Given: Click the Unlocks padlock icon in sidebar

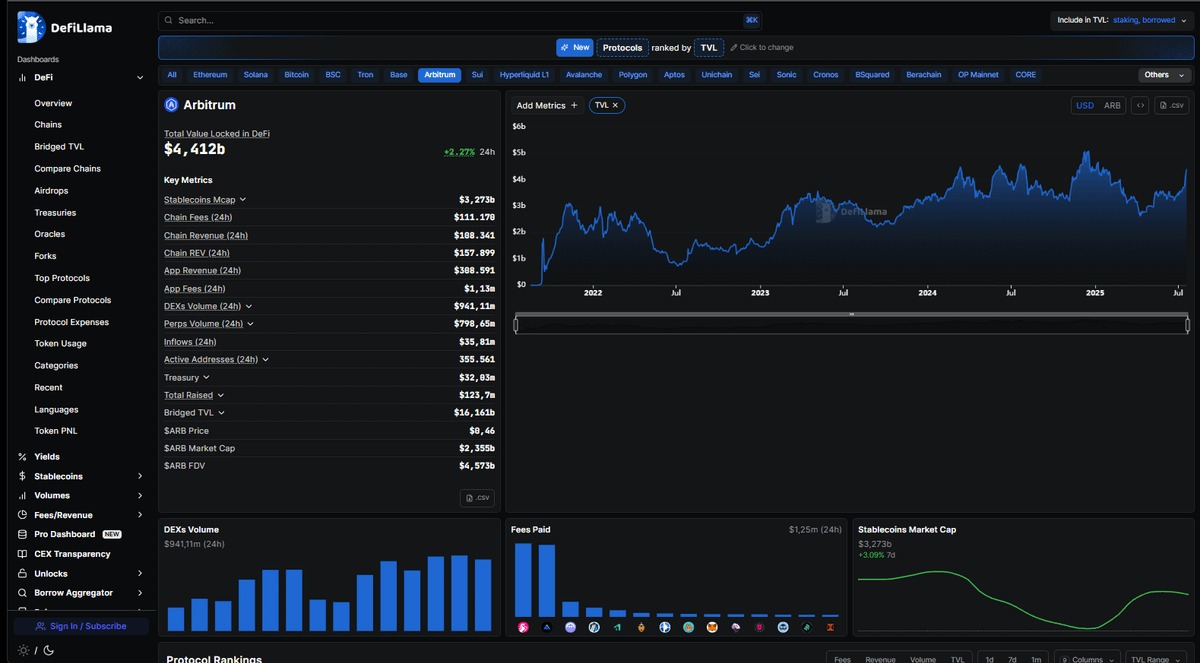Looking at the screenshot, I should 23,574.
